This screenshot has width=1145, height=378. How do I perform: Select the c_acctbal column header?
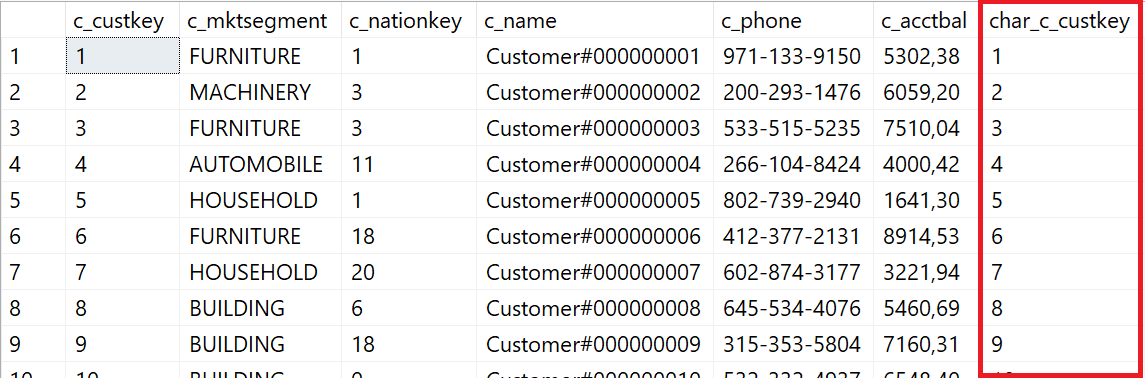pos(925,21)
